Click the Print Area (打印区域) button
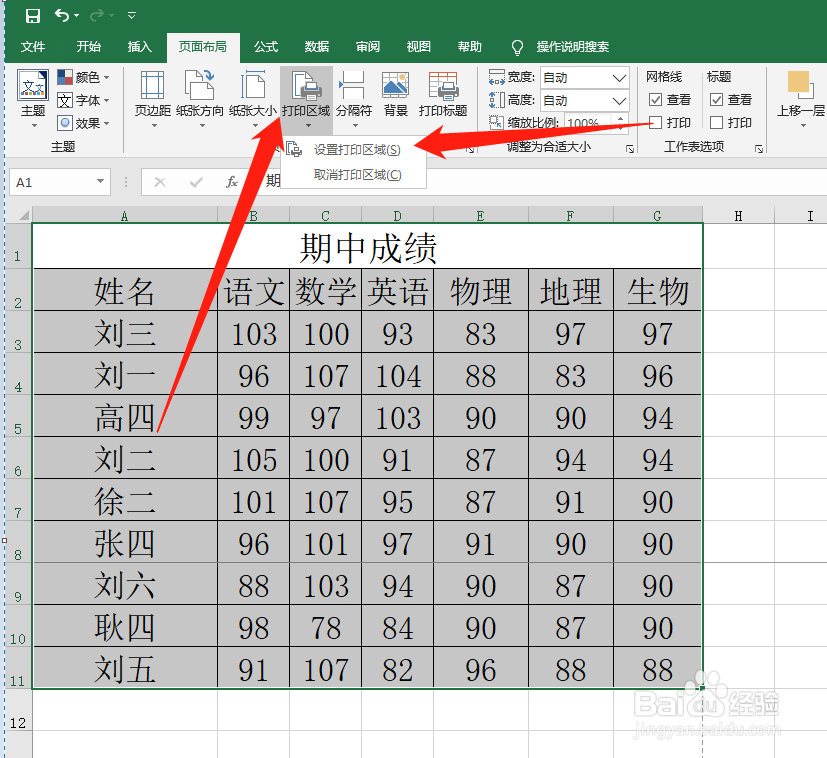 [306, 99]
